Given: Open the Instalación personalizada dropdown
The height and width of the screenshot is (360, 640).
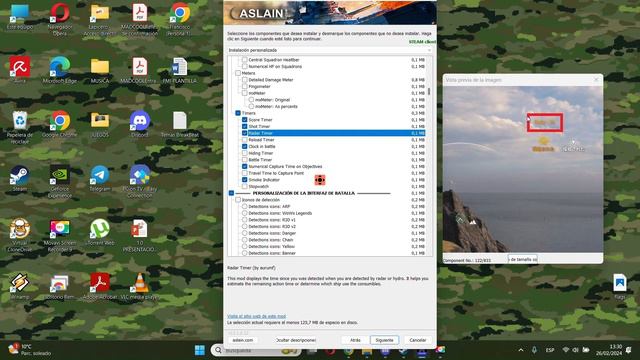Looking at the screenshot, I should click(x=329, y=50).
